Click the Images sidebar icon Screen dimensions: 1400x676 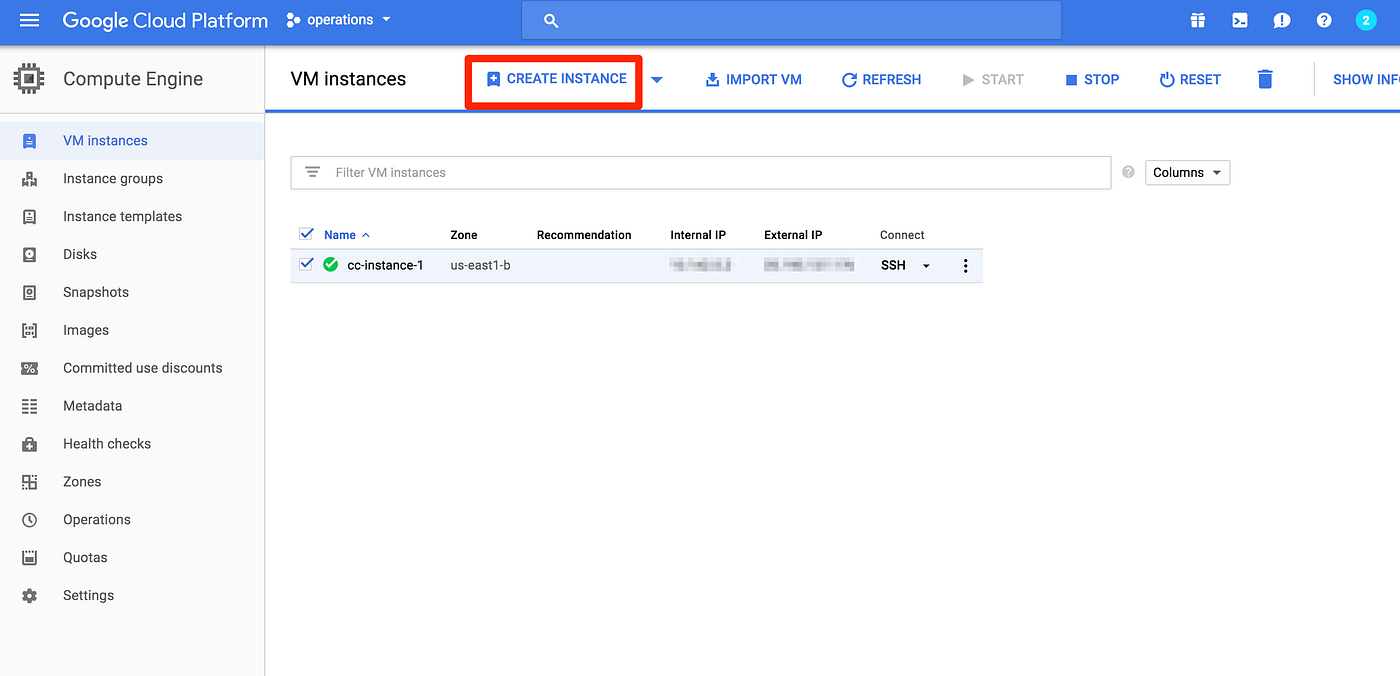pyautogui.click(x=29, y=331)
